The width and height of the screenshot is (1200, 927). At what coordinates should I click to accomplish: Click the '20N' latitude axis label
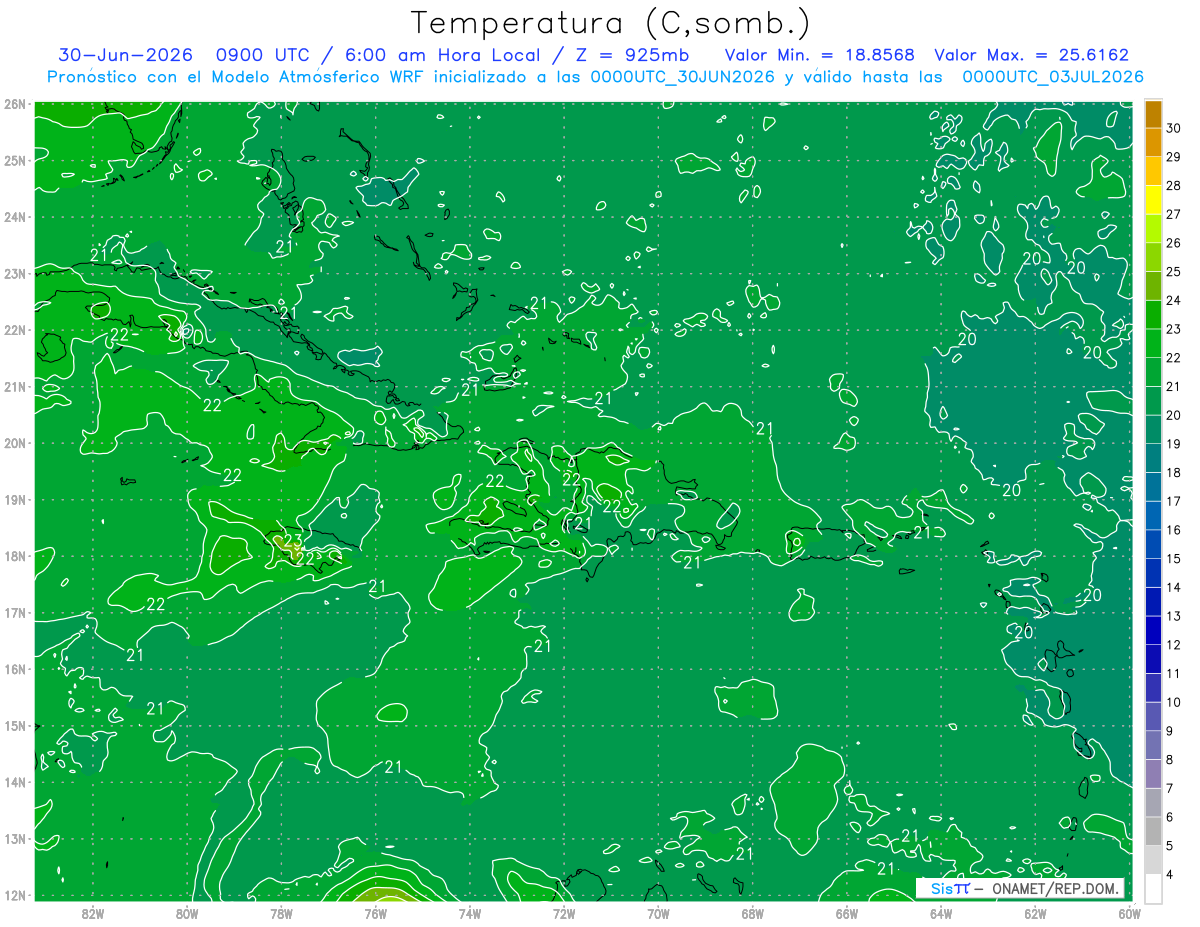click(15, 443)
